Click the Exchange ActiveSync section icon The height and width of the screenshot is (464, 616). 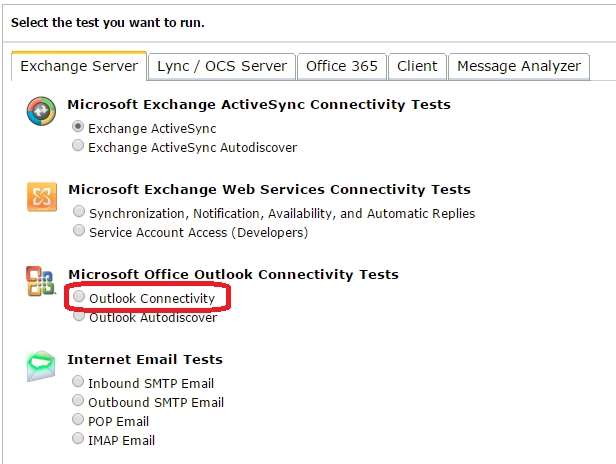[41, 111]
